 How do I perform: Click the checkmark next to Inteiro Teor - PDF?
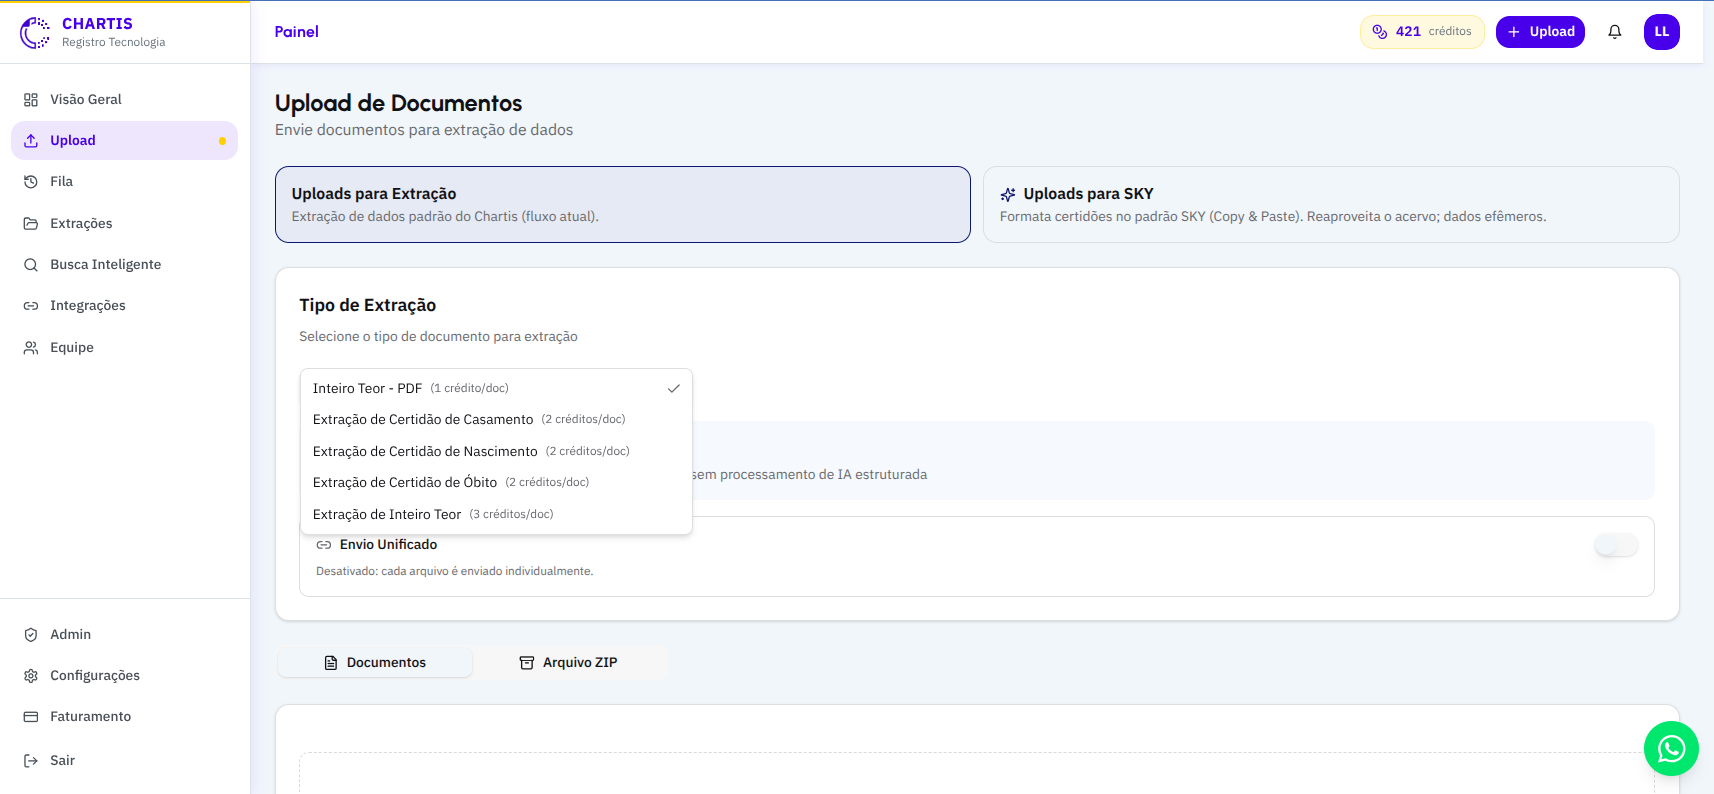[674, 388]
